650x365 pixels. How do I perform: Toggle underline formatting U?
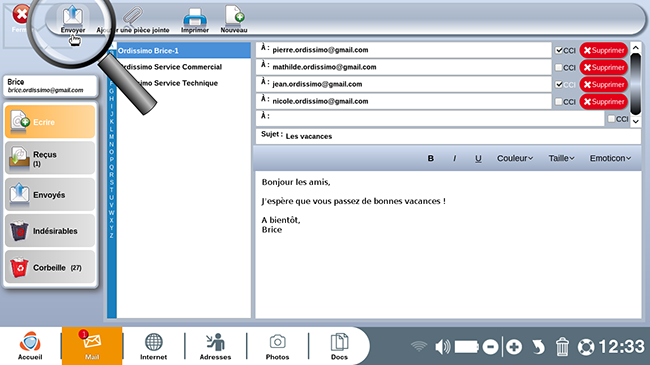click(478, 158)
